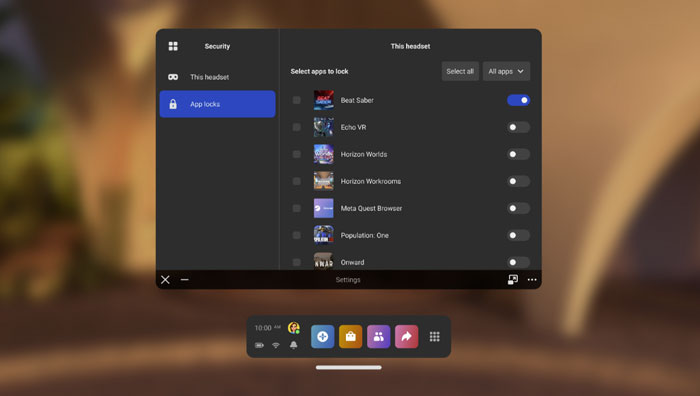Open the People app in the dock
The image size is (700, 396).
pos(379,337)
